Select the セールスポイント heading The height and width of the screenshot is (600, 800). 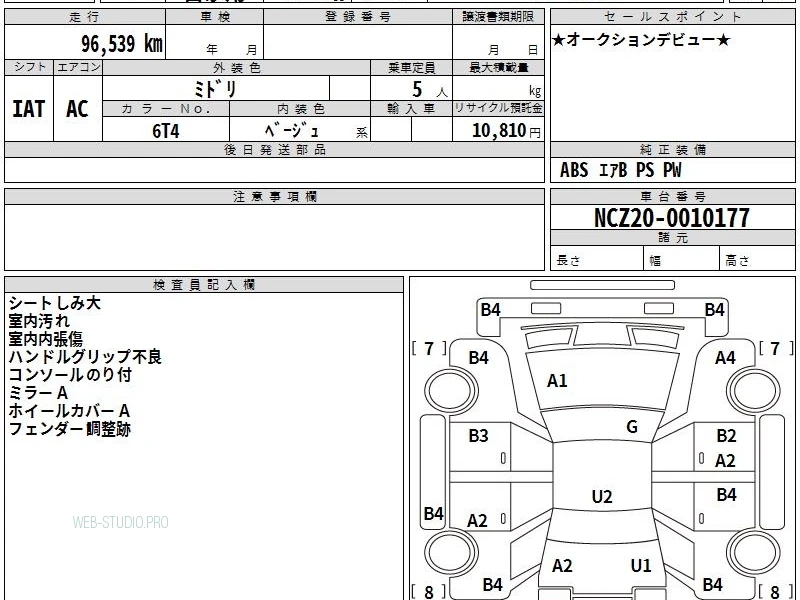[672, 17]
